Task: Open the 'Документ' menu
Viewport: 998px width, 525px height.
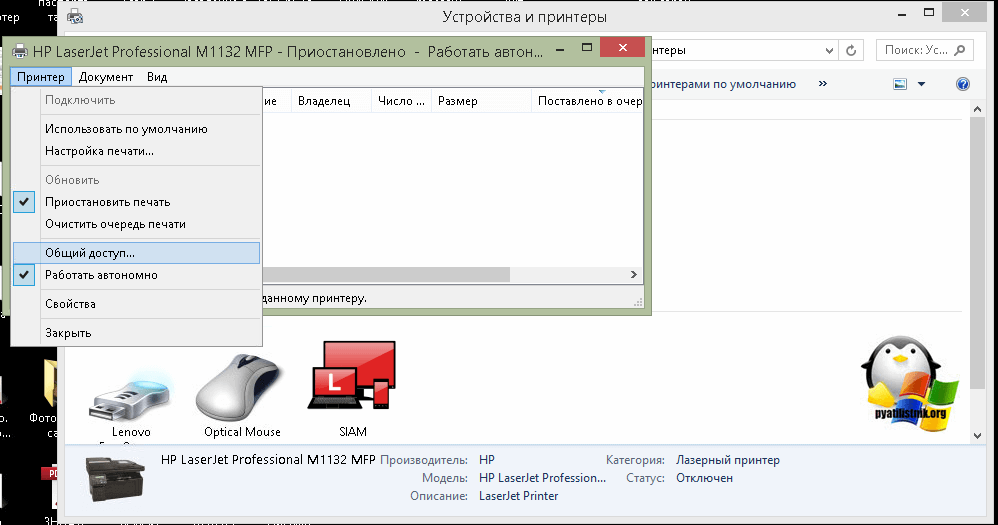Action: (x=105, y=77)
